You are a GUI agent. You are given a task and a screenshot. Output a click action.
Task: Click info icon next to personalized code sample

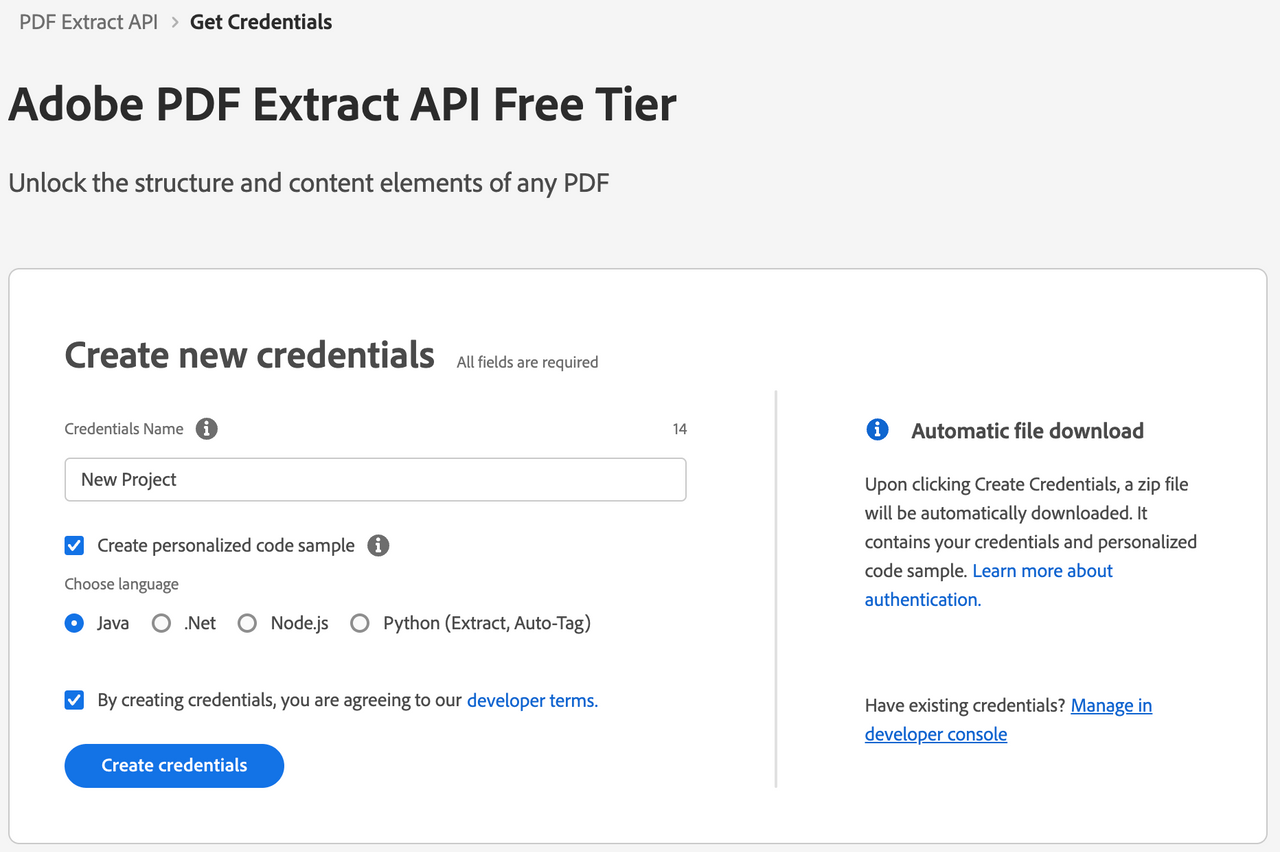tap(378, 546)
